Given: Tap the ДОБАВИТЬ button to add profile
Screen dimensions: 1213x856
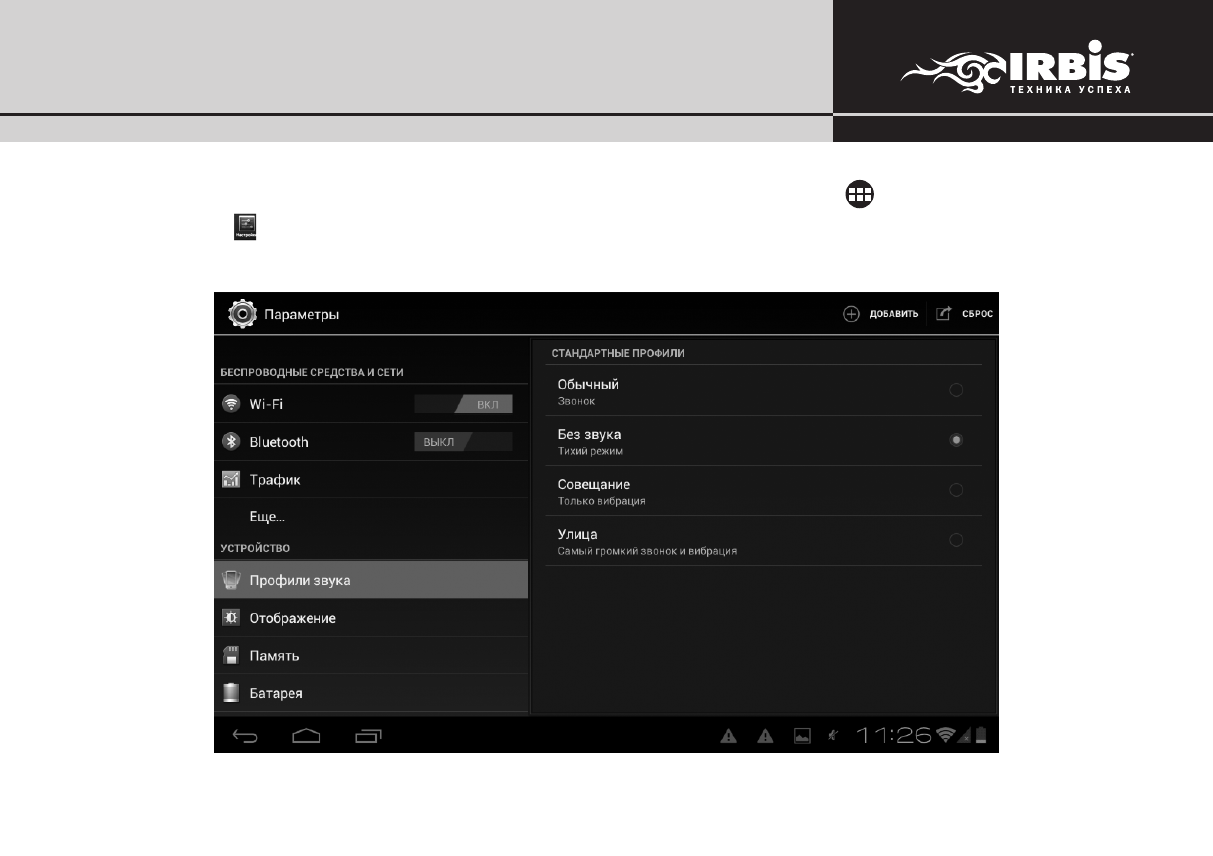Looking at the screenshot, I should coord(881,314).
